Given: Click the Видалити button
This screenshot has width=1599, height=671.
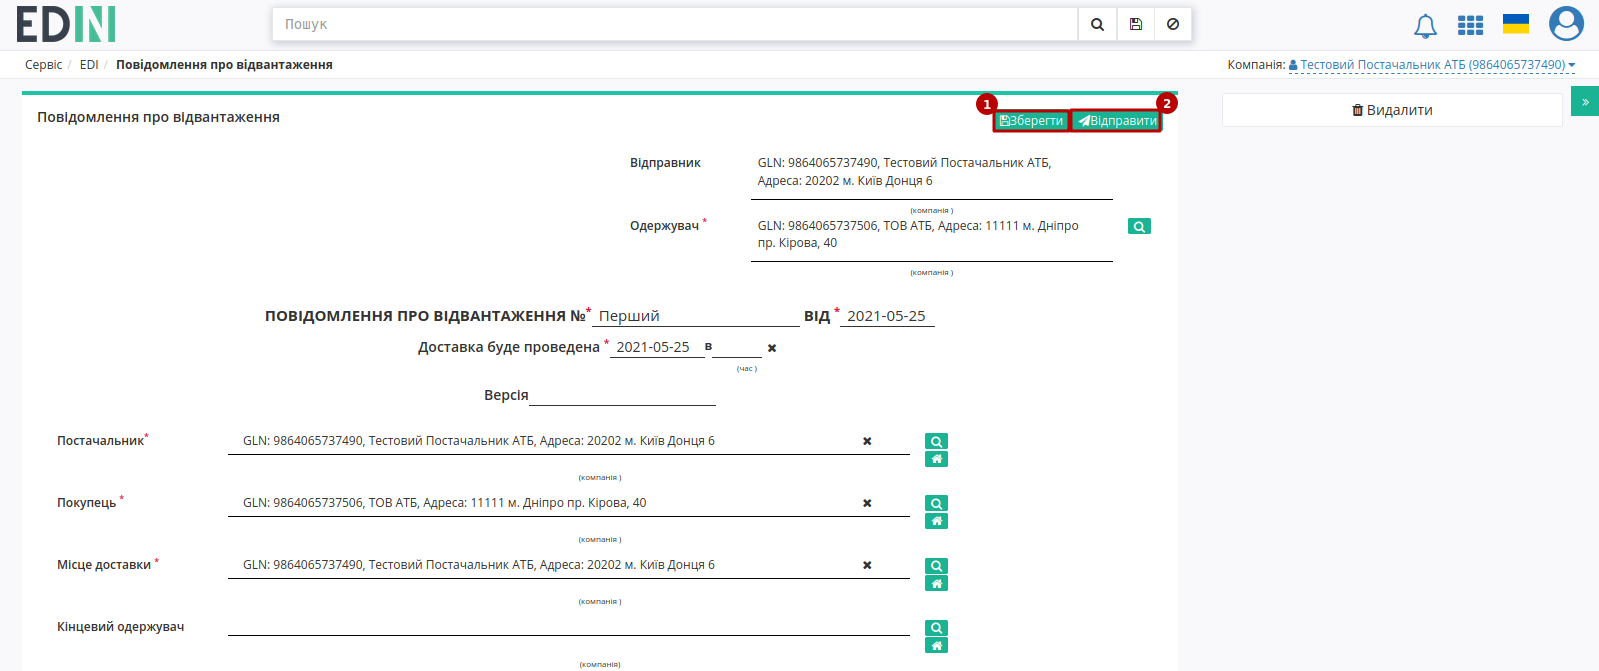Looking at the screenshot, I should (x=1392, y=110).
